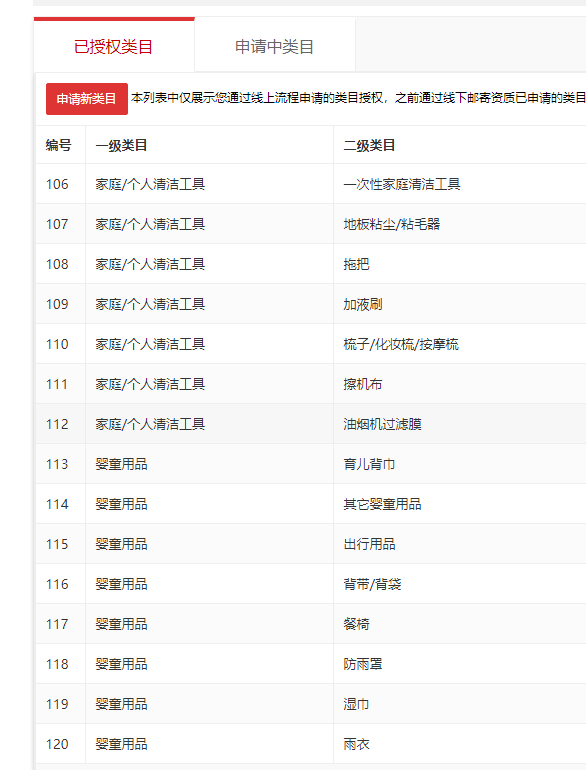Select the 拖把 entry in row 108
This screenshot has height=770, width=586.
(x=356, y=264)
